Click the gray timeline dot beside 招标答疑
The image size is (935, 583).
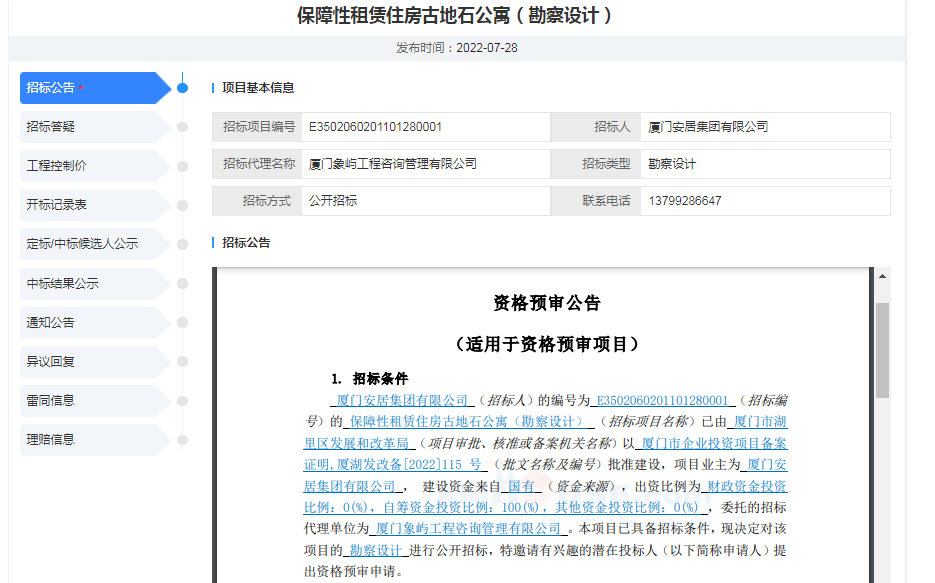[182, 127]
